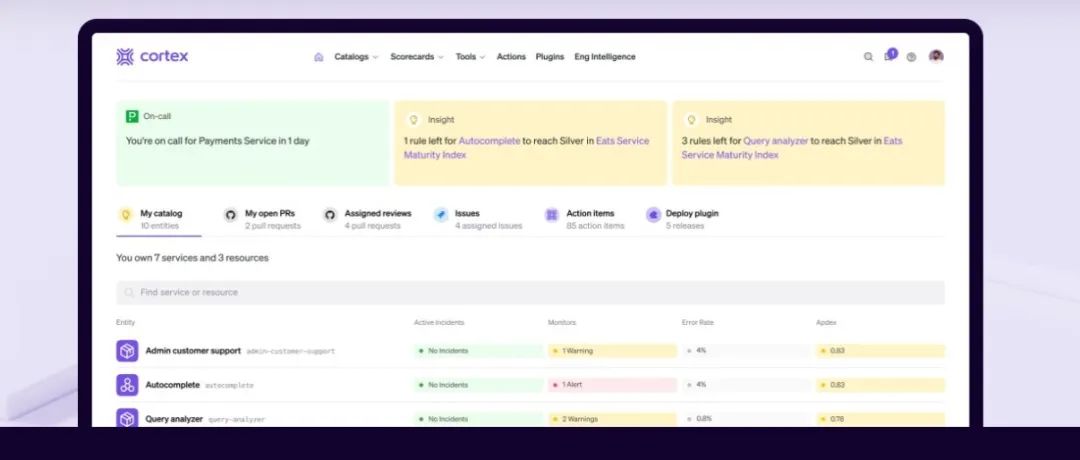The image size is (1080, 460).
Task: Click 4% error rate for Autocomplete
Action: (x=746, y=385)
